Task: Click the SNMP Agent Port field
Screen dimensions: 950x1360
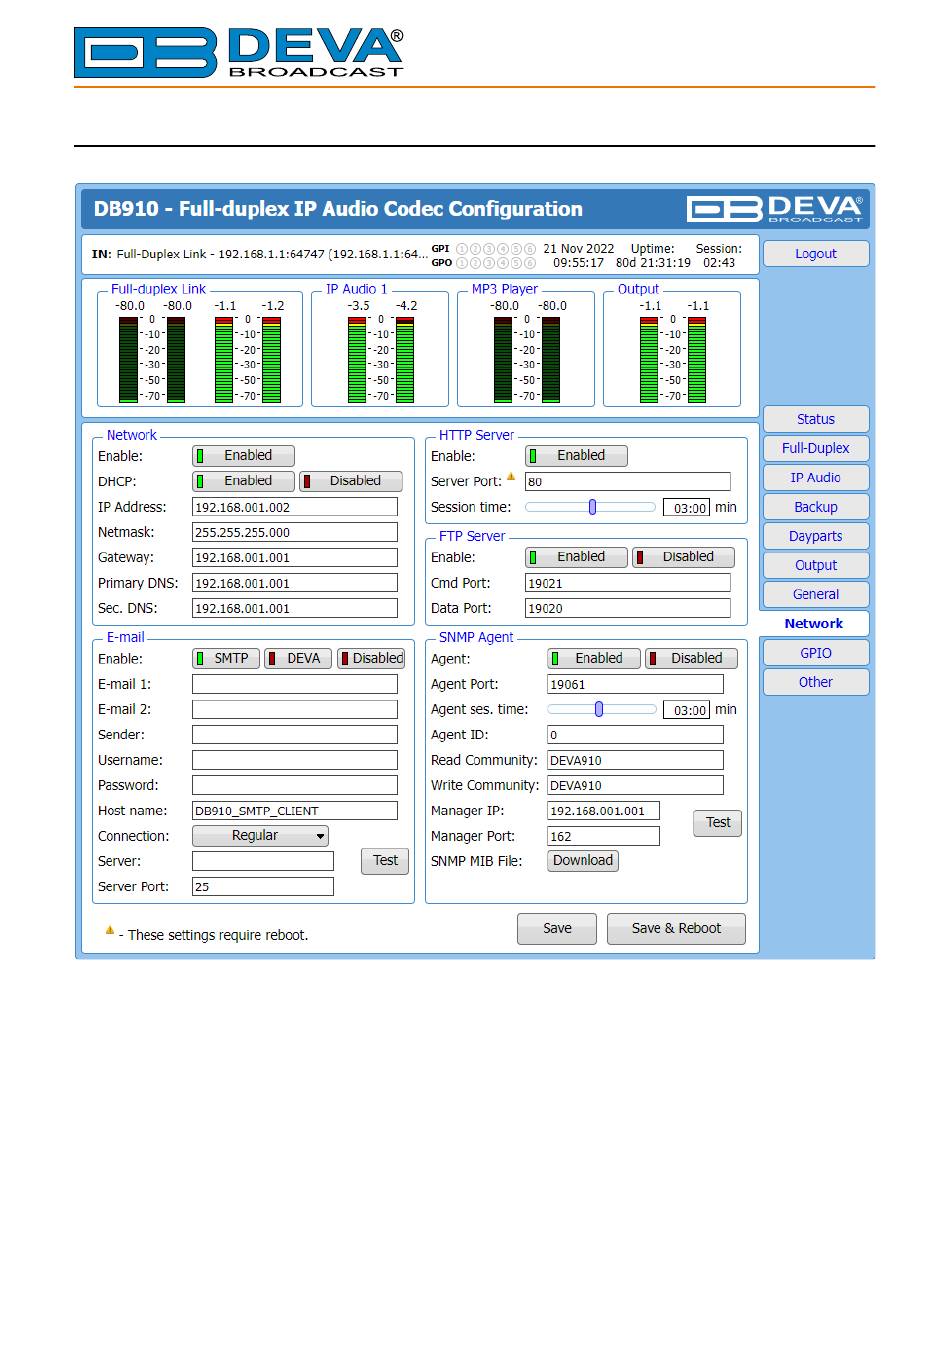Action: [635, 684]
